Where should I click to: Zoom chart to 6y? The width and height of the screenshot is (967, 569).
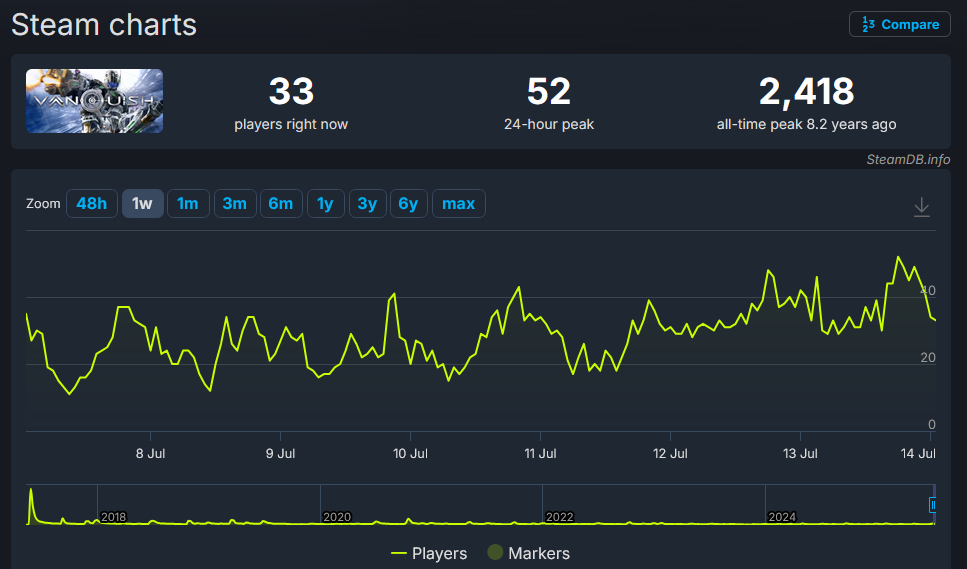pyautogui.click(x=408, y=203)
